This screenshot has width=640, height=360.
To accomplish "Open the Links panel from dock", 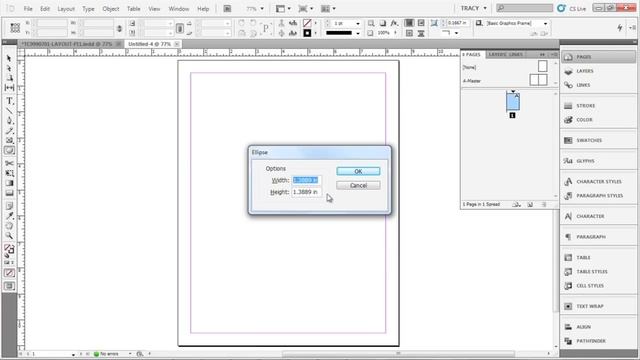I will [x=598, y=85].
